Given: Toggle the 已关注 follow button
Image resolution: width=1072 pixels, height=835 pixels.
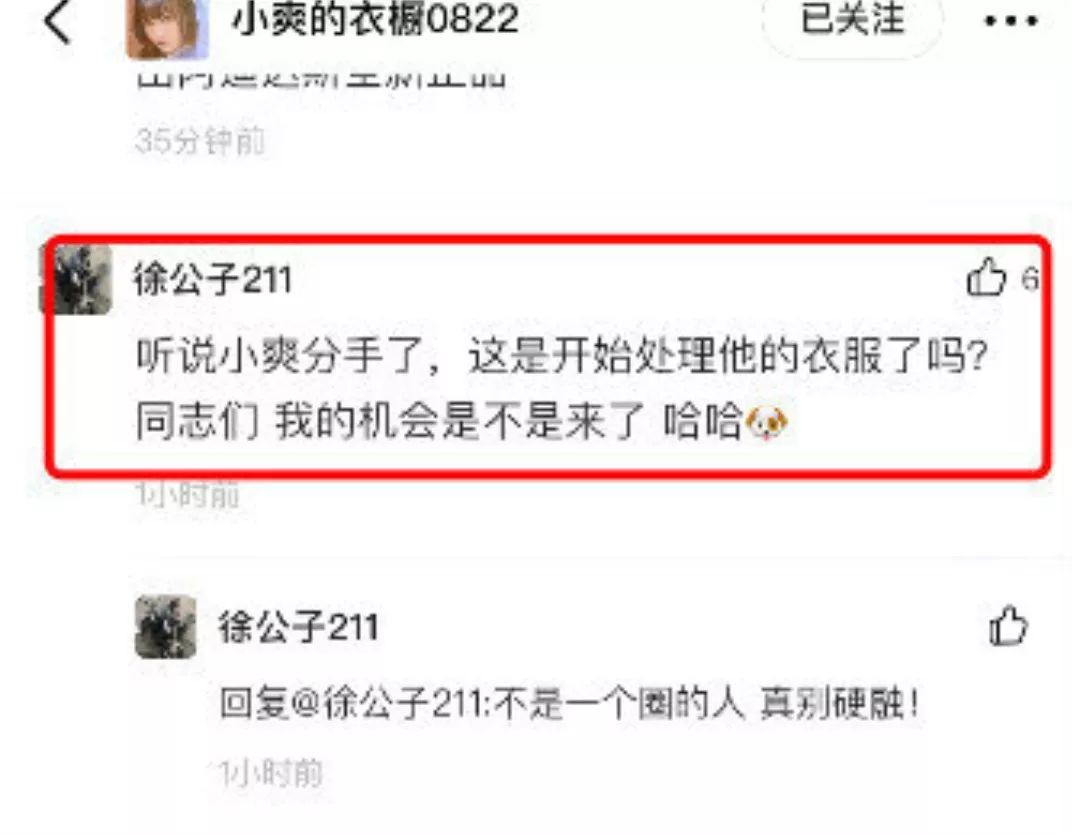Looking at the screenshot, I should pos(853,21).
